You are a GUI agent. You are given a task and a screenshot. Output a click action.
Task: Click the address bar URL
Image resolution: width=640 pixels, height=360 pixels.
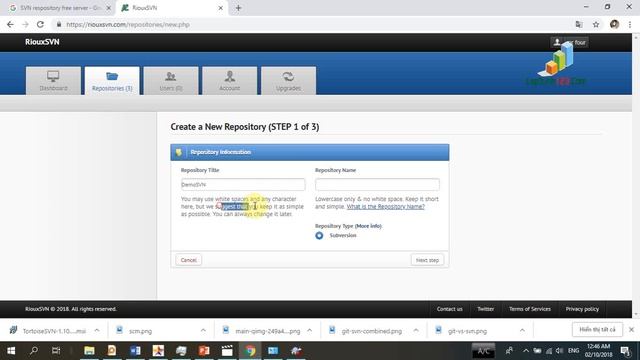pyautogui.click(x=128, y=24)
